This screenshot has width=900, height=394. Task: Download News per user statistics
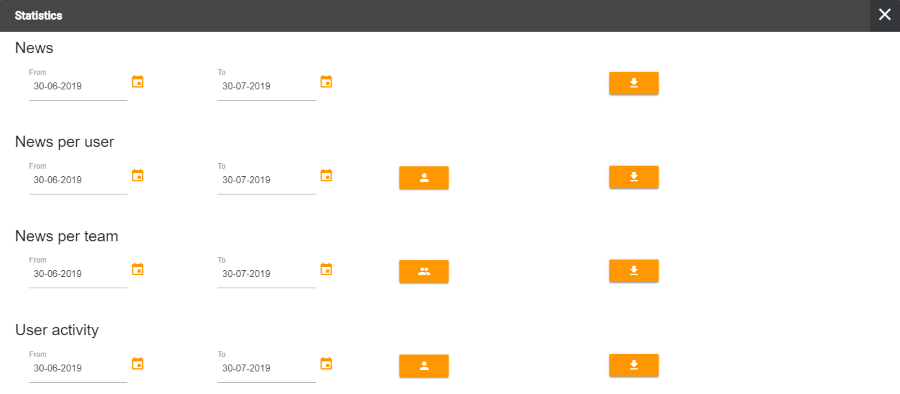tap(634, 177)
